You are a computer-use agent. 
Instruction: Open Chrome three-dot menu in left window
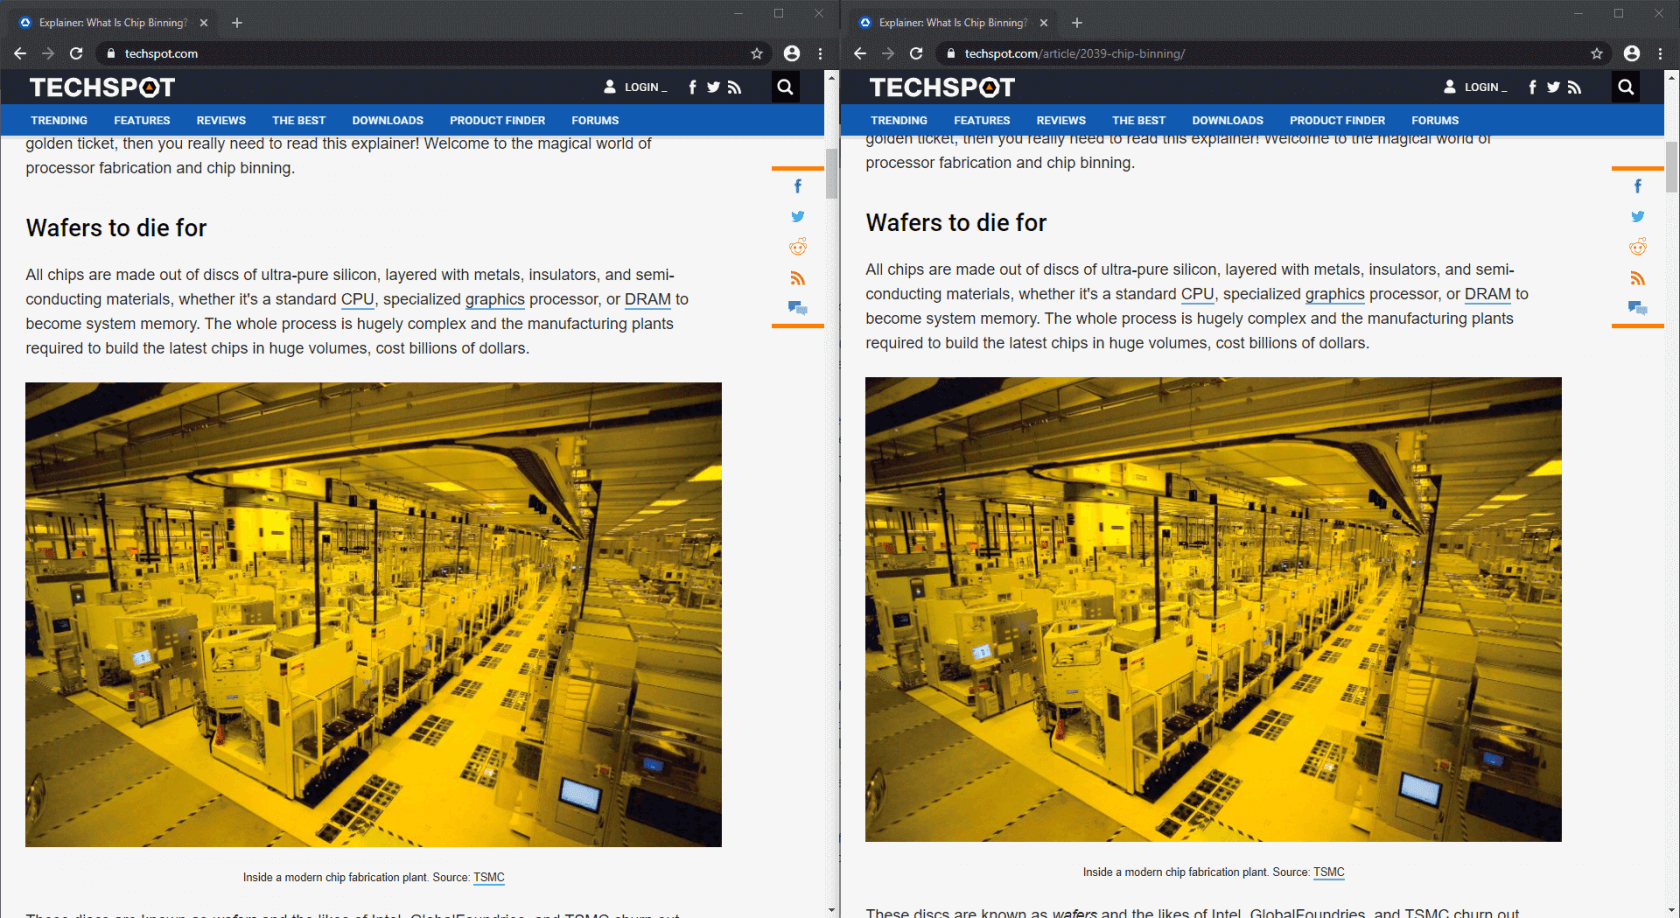[x=820, y=53]
